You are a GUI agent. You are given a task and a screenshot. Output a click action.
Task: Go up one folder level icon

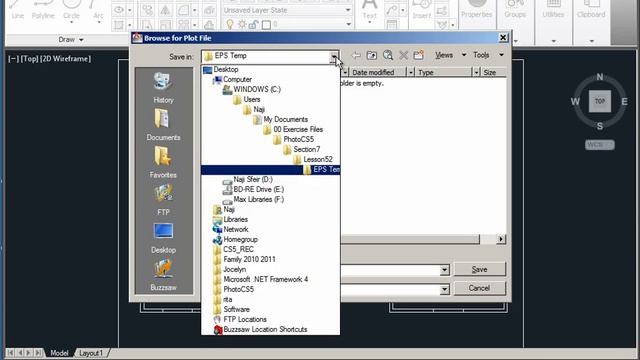click(371, 55)
